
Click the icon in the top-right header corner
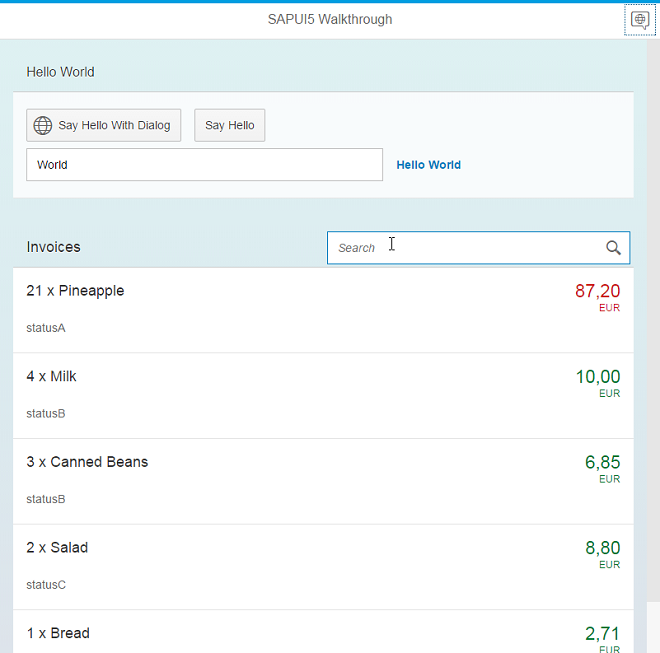(639, 19)
